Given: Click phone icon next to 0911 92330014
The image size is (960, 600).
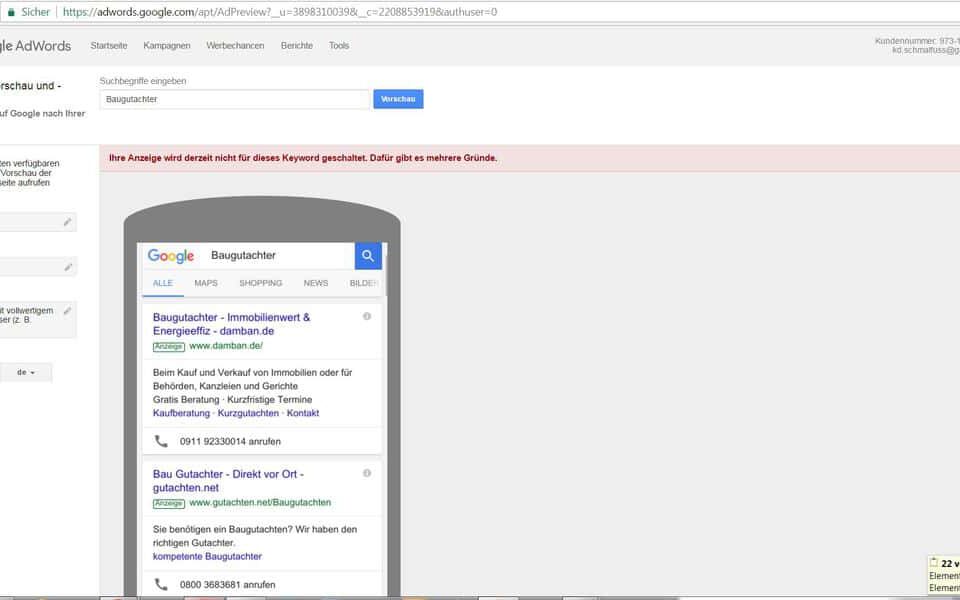Looking at the screenshot, I should (161, 441).
